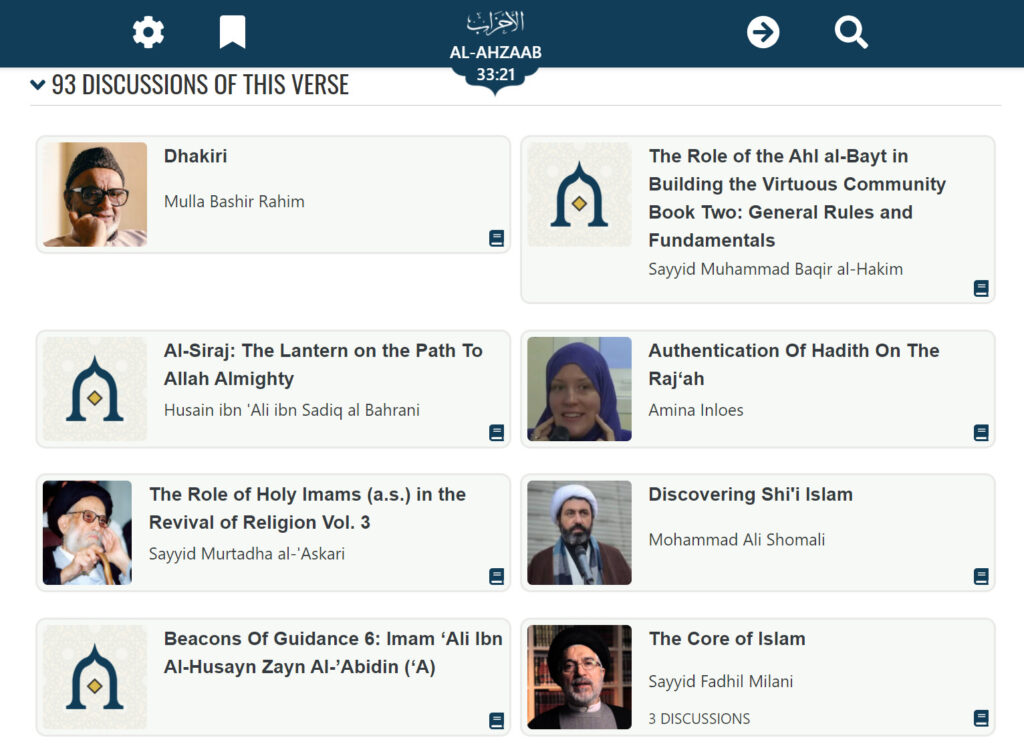This screenshot has width=1024, height=752.
Task: Open the search magnifier icon
Action: coord(851,33)
